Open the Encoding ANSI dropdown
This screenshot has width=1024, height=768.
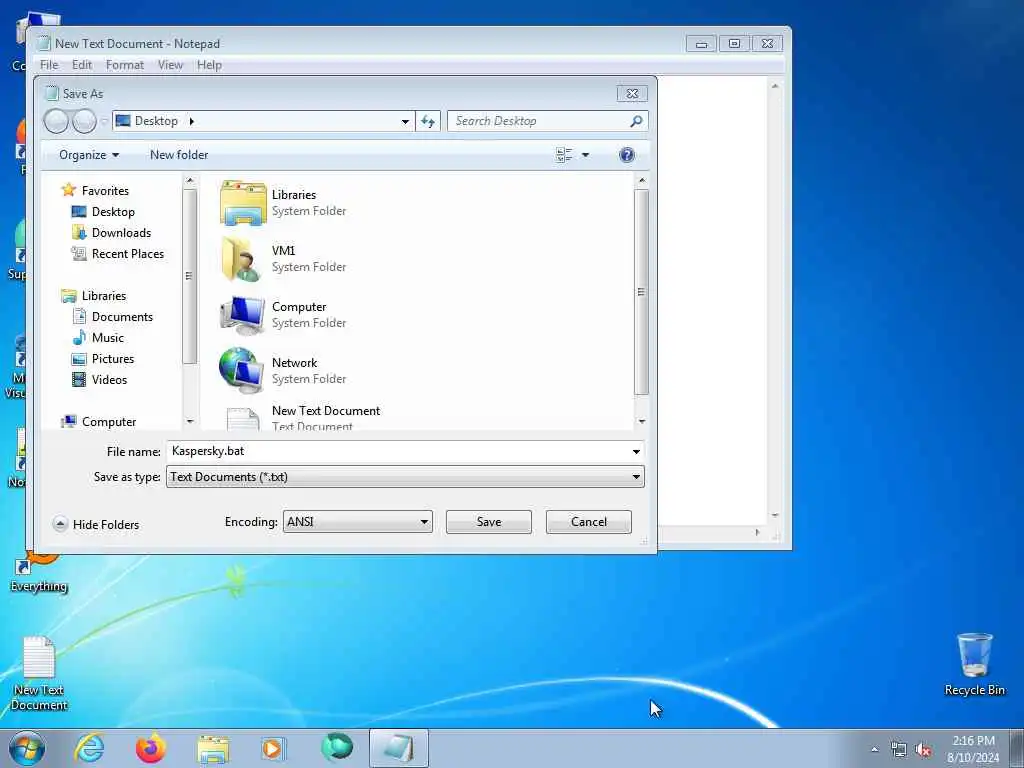point(357,522)
